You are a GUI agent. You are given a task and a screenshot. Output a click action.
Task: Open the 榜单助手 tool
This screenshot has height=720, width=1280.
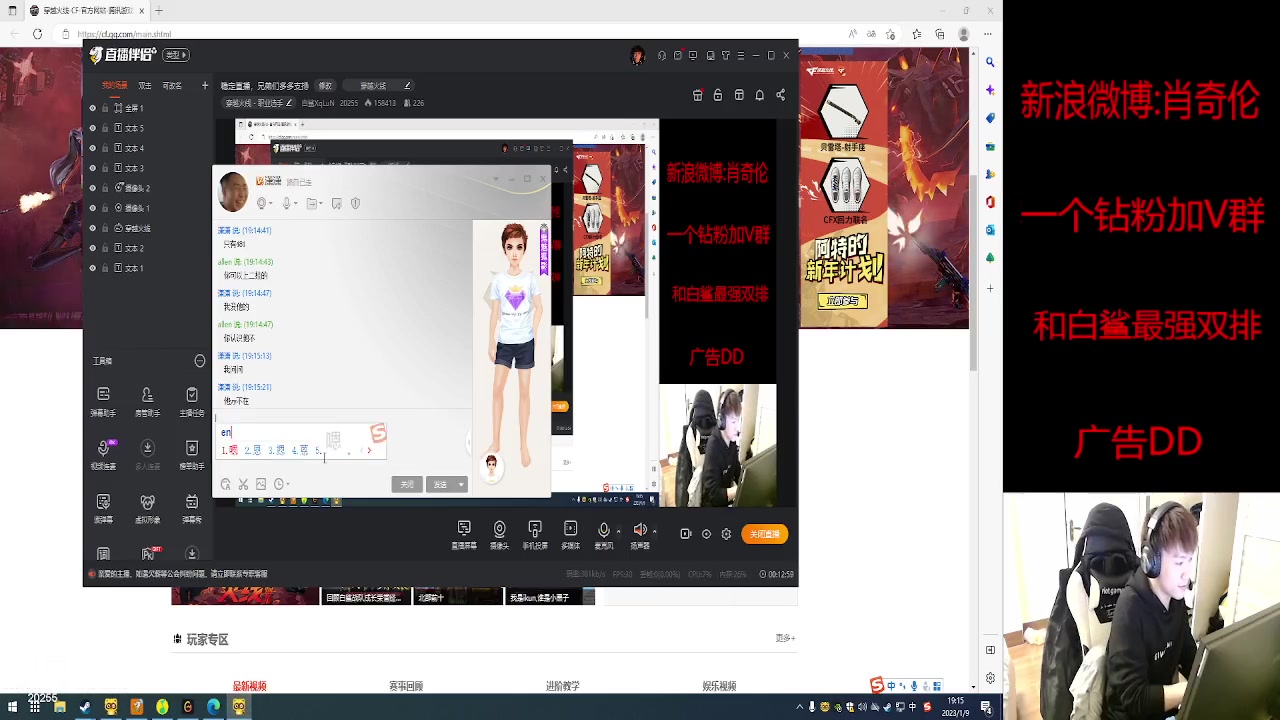[x=191, y=453]
